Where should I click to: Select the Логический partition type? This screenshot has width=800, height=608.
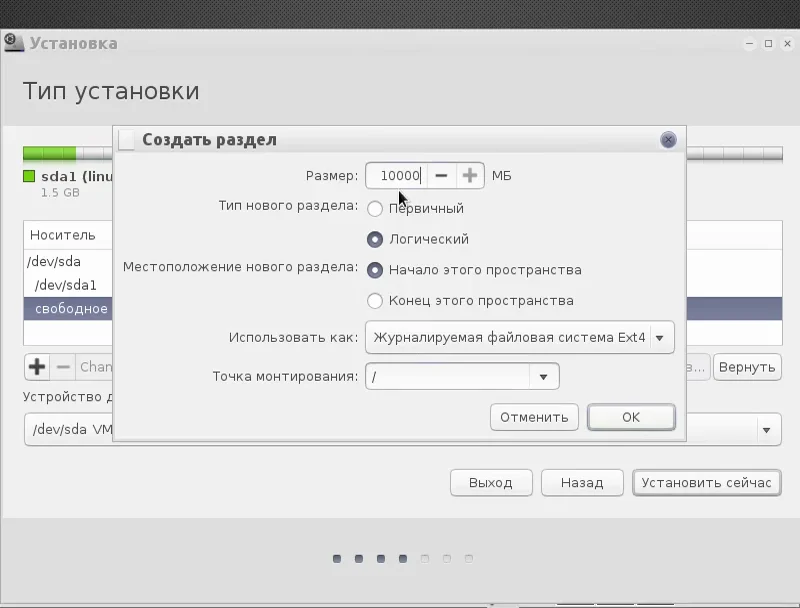pyautogui.click(x=374, y=239)
